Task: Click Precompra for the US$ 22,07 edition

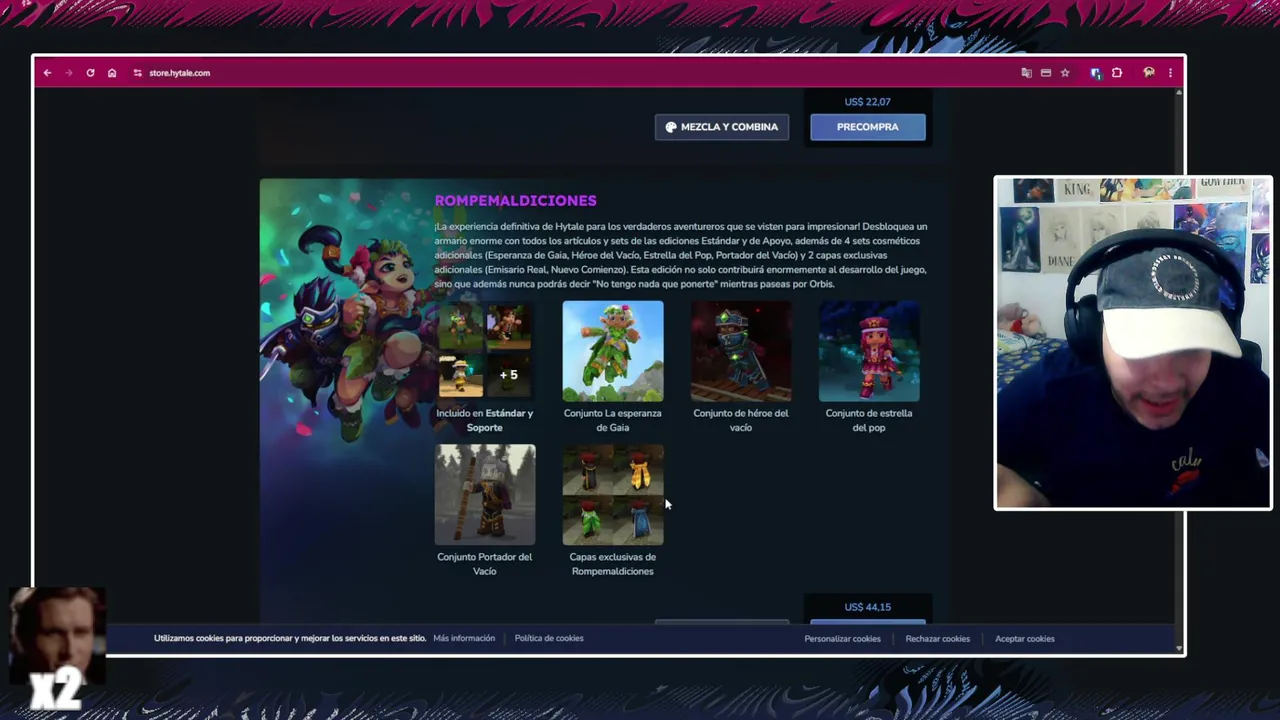Action: (x=868, y=127)
